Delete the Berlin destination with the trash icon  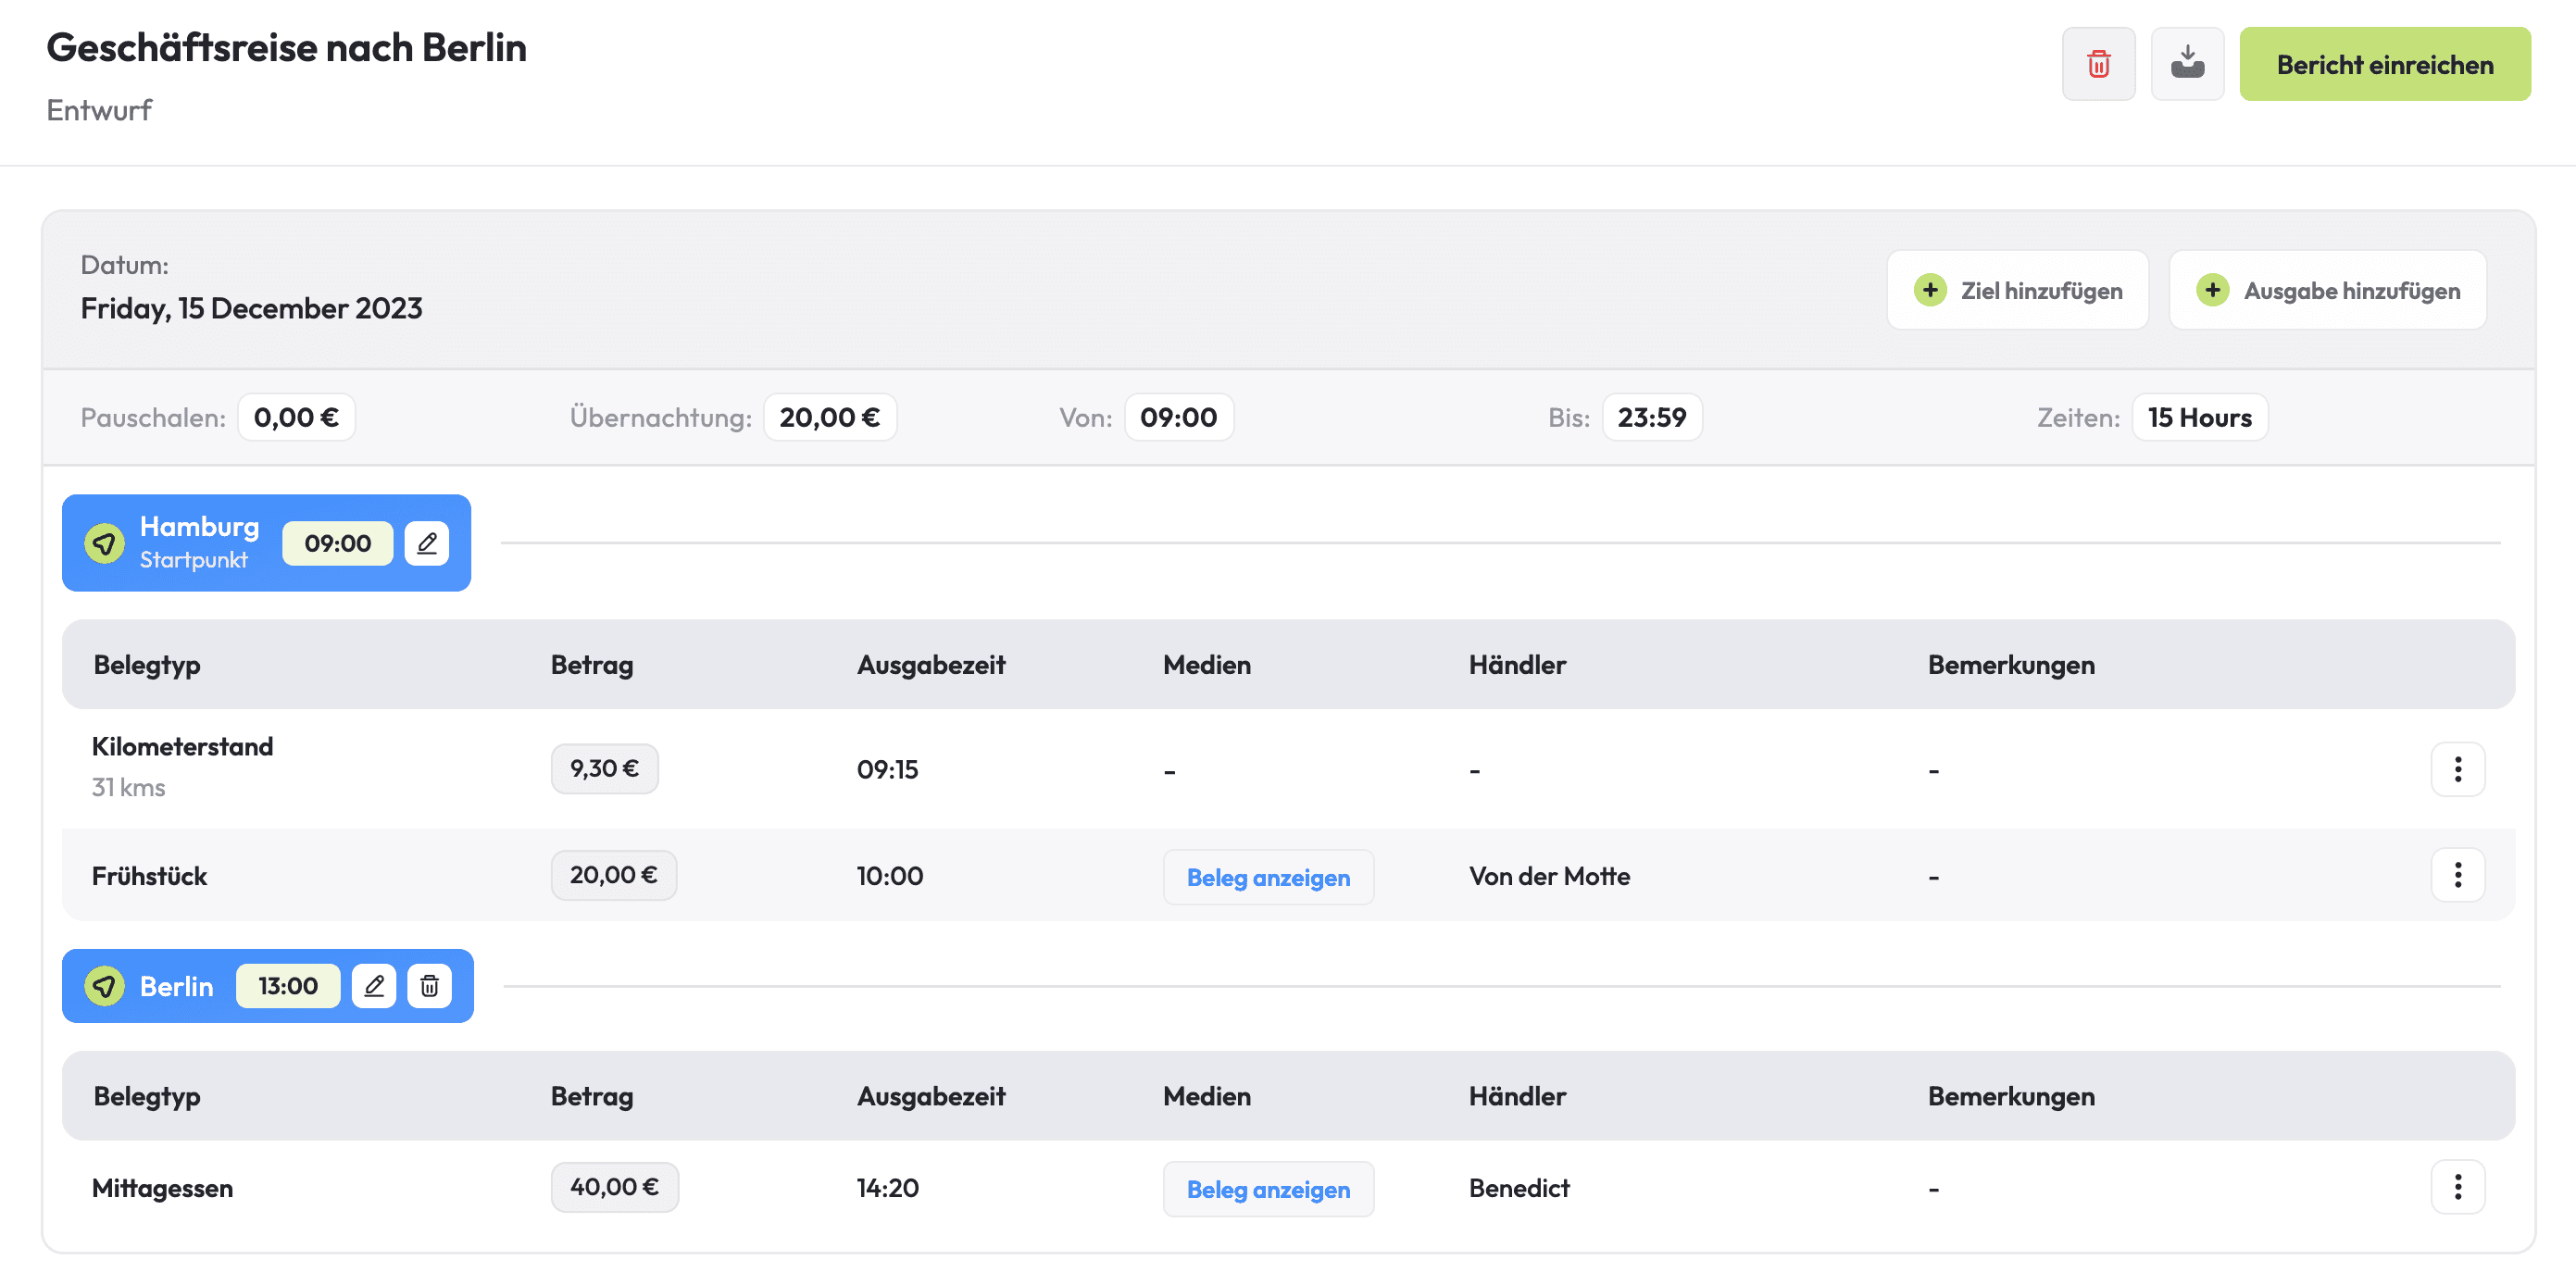429,986
